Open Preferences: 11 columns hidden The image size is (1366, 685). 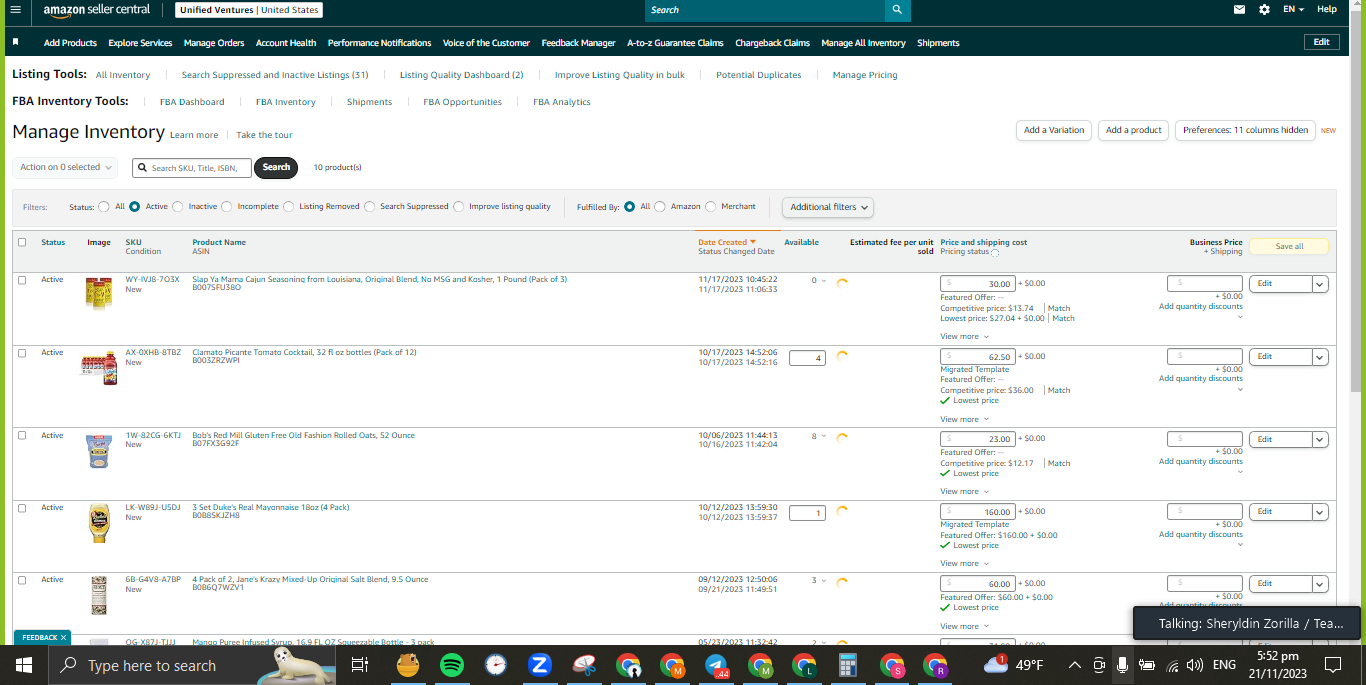[x=1245, y=130]
